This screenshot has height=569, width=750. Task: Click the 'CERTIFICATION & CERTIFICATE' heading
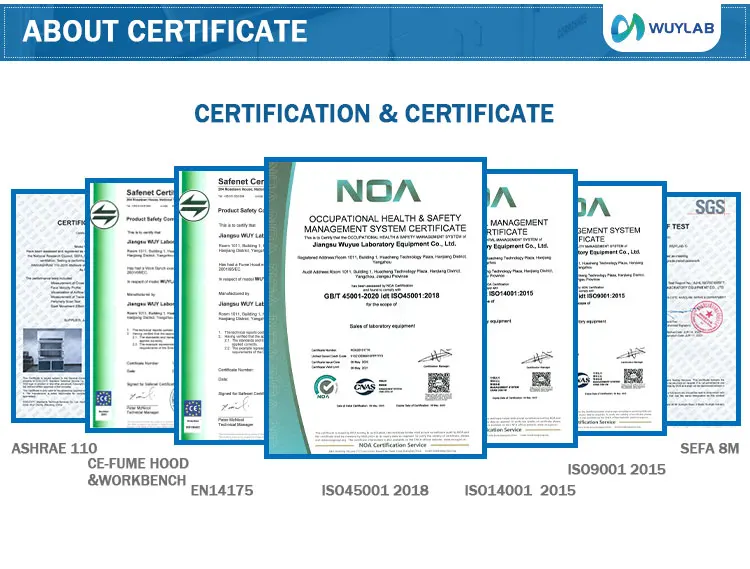(374, 114)
